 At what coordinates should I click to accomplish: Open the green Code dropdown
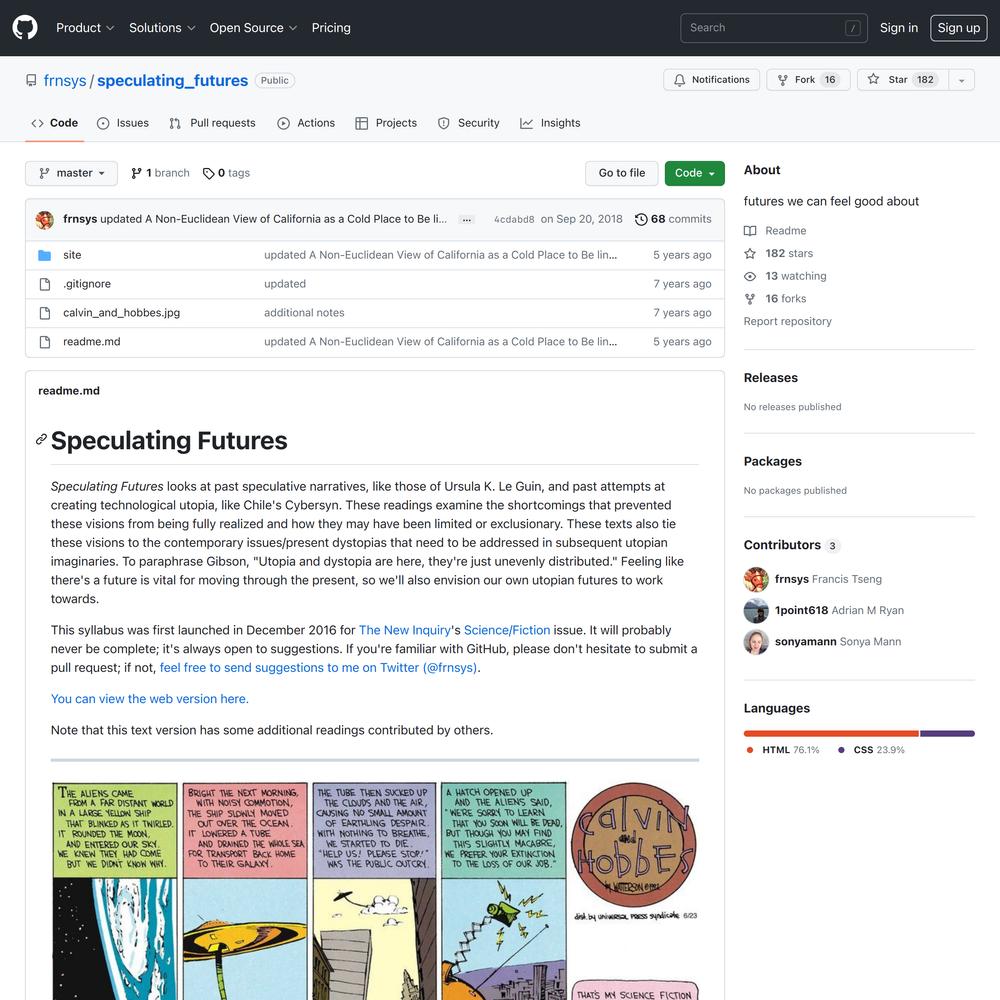[x=695, y=173]
